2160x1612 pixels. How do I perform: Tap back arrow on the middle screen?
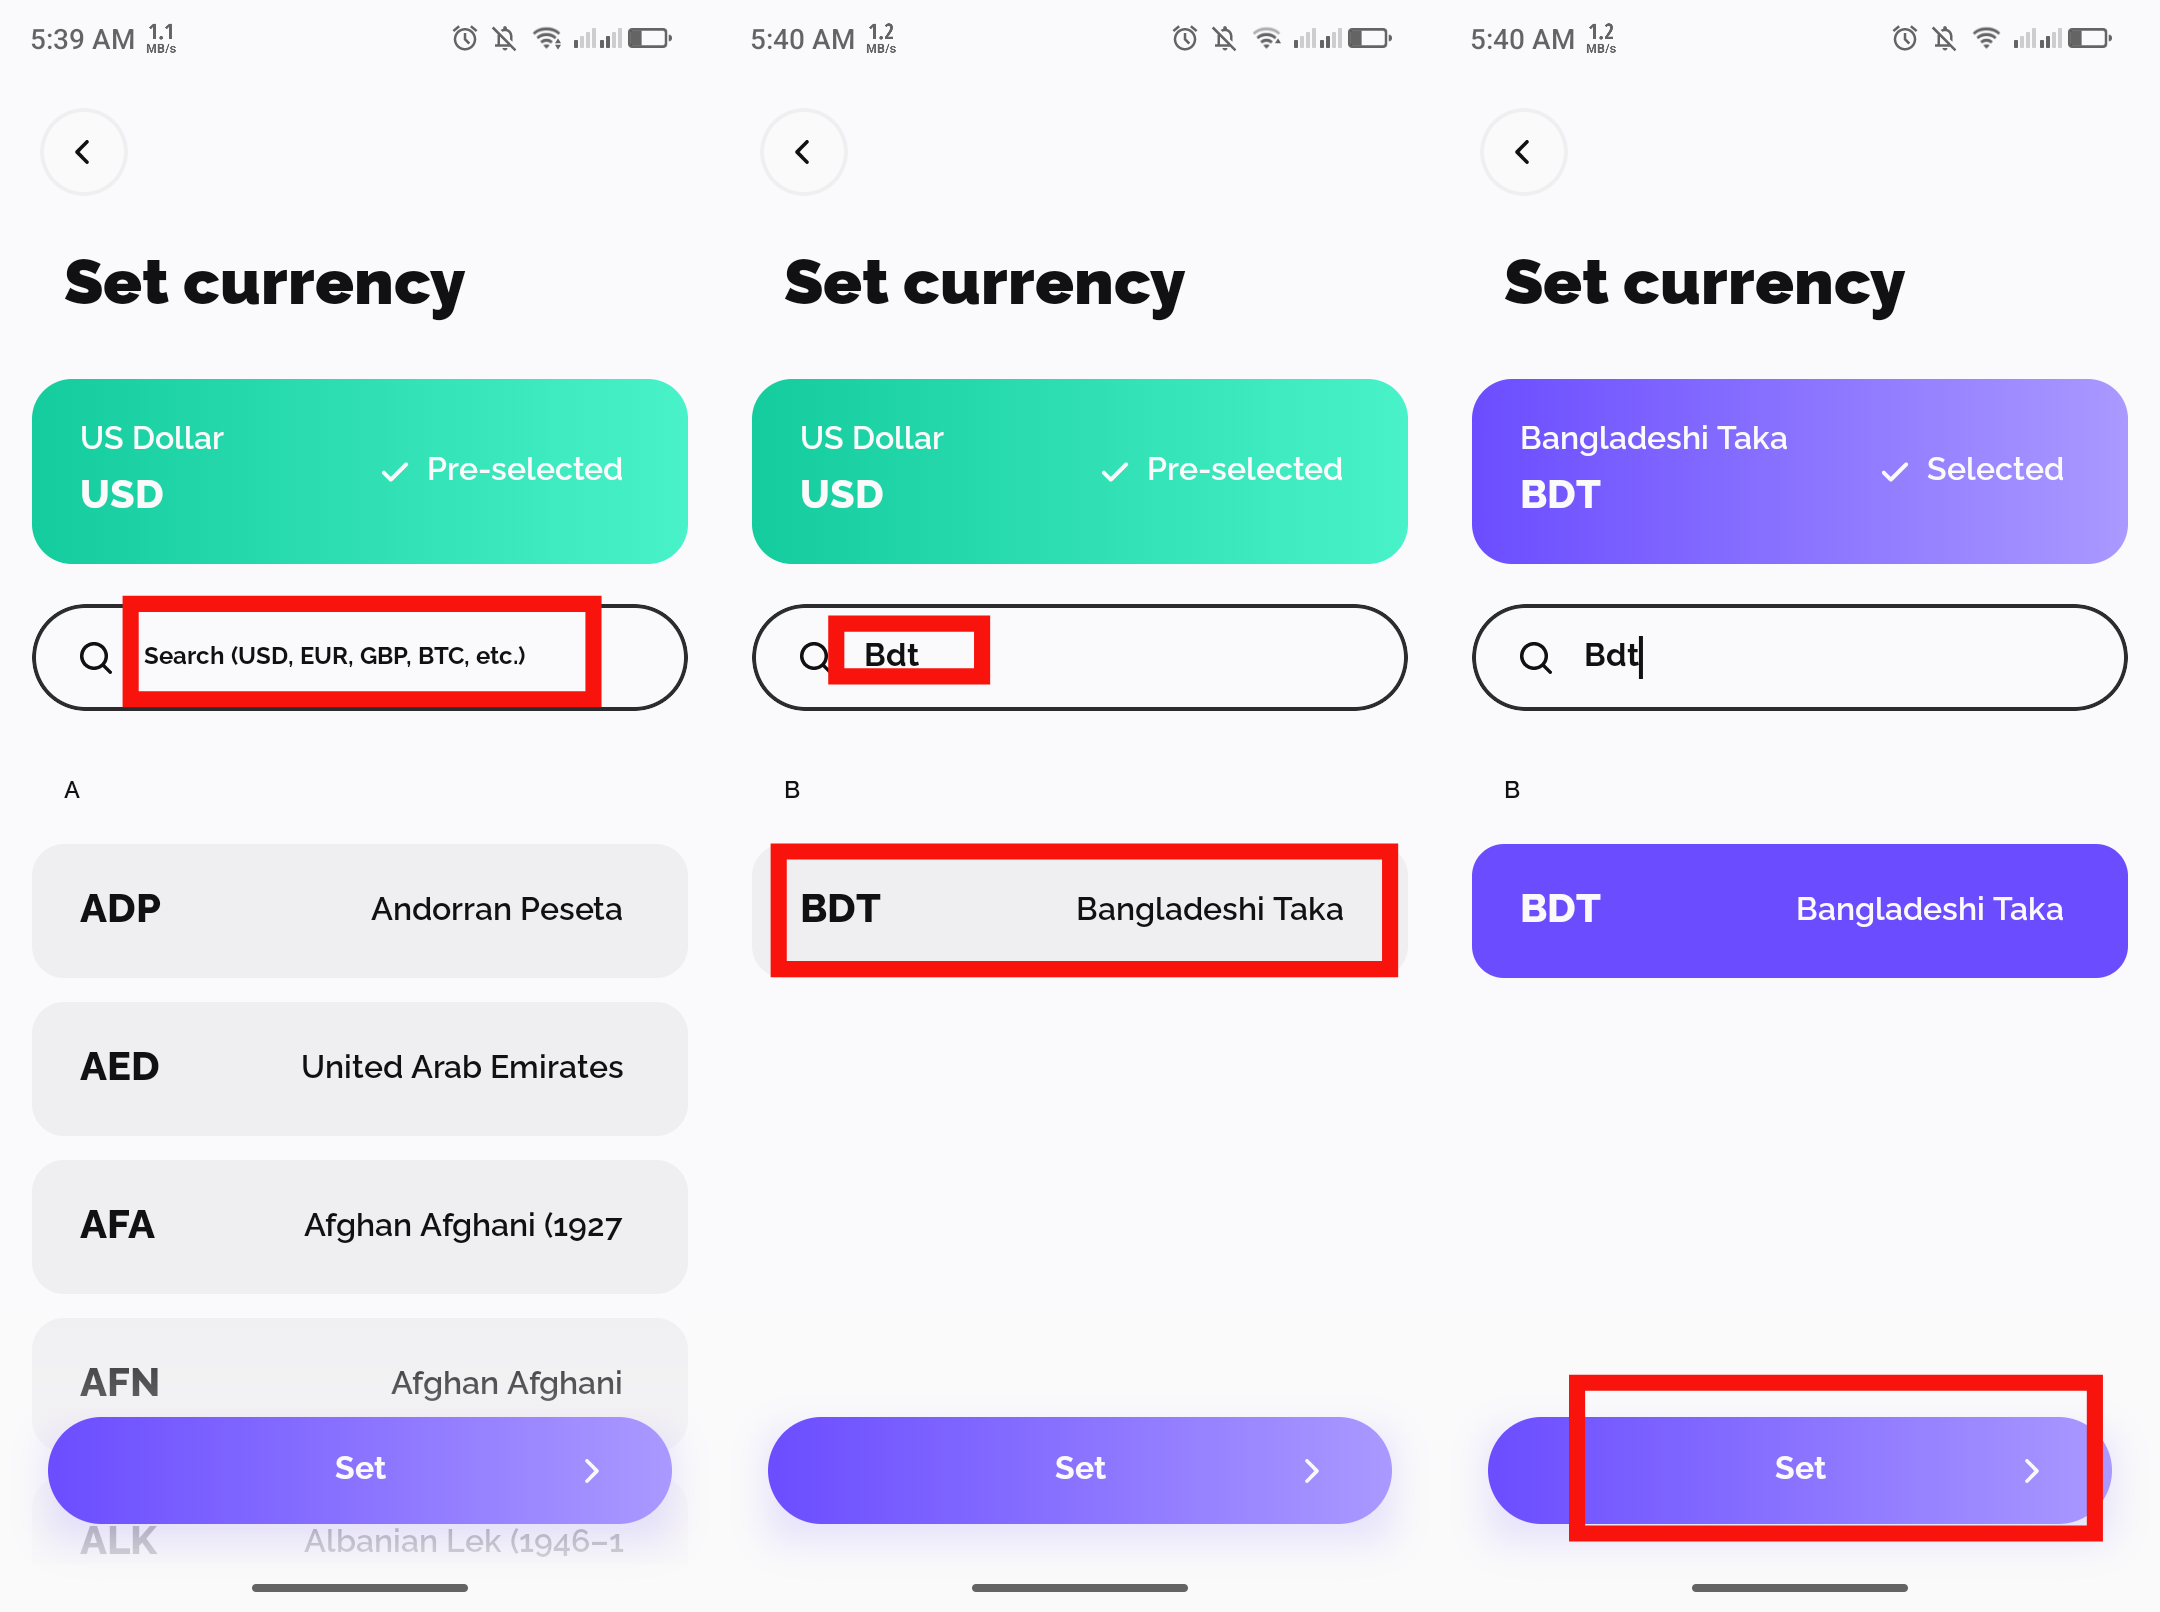[x=803, y=152]
